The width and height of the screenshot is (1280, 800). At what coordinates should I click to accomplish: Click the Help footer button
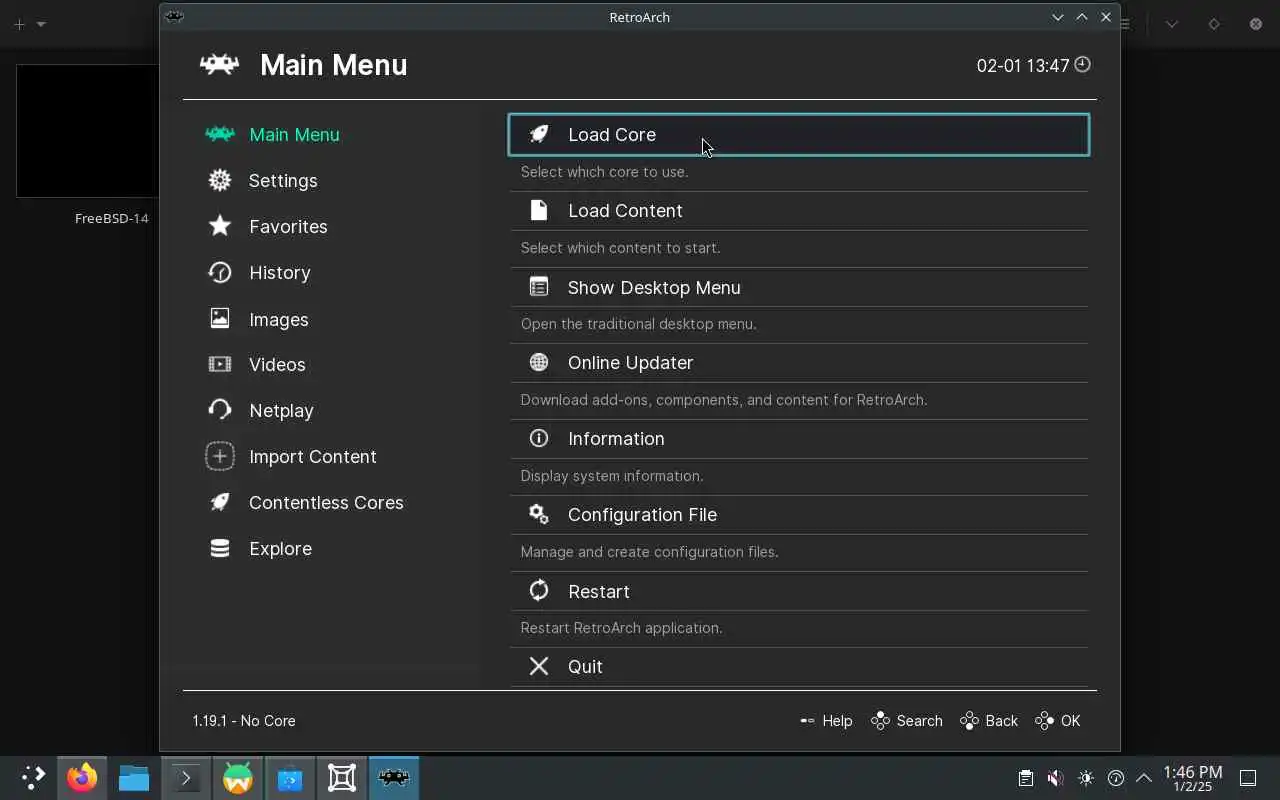tap(826, 721)
